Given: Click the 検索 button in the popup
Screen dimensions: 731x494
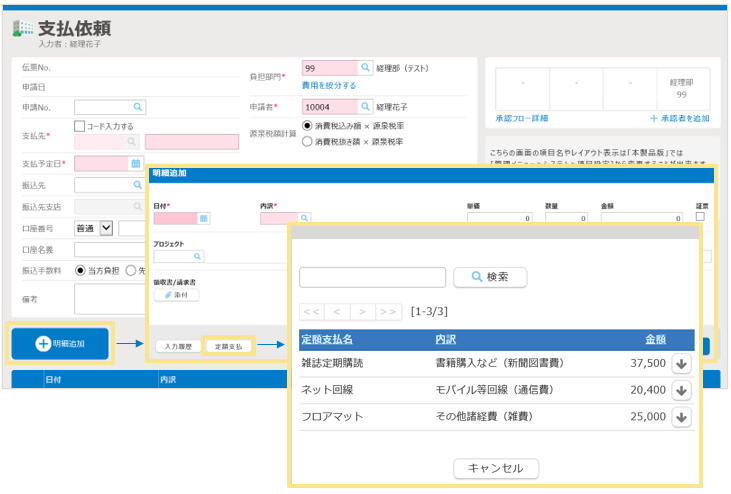Looking at the screenshot, I should click(490, 277).
